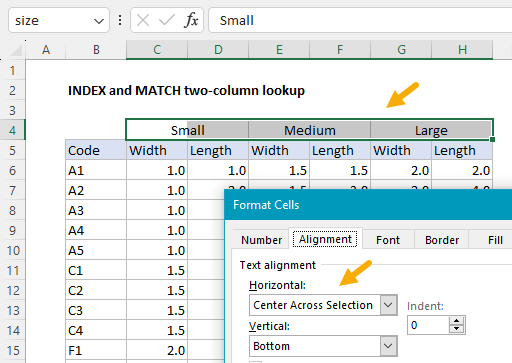Select Width cell under Small
The height and width of the screenshot is (363, 512).
[157, 150]
